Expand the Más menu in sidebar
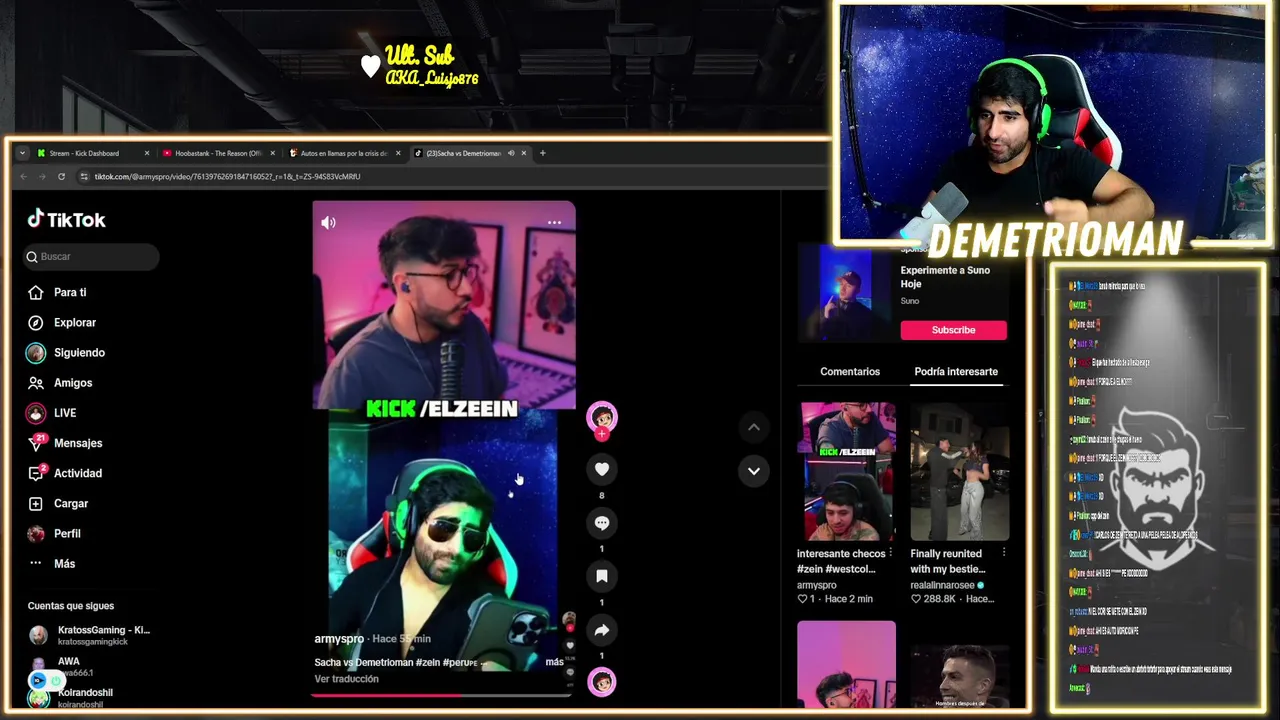Image resolution: width=1280 pixels, height=720 pixels. click(52, 563)
